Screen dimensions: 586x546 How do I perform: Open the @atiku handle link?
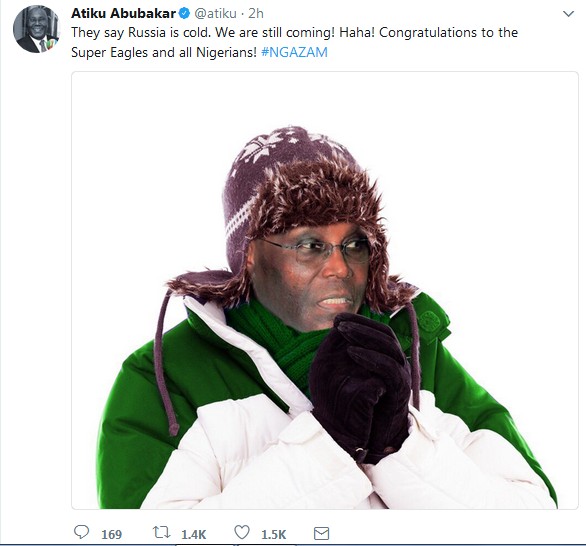click(x=216, y=14)
